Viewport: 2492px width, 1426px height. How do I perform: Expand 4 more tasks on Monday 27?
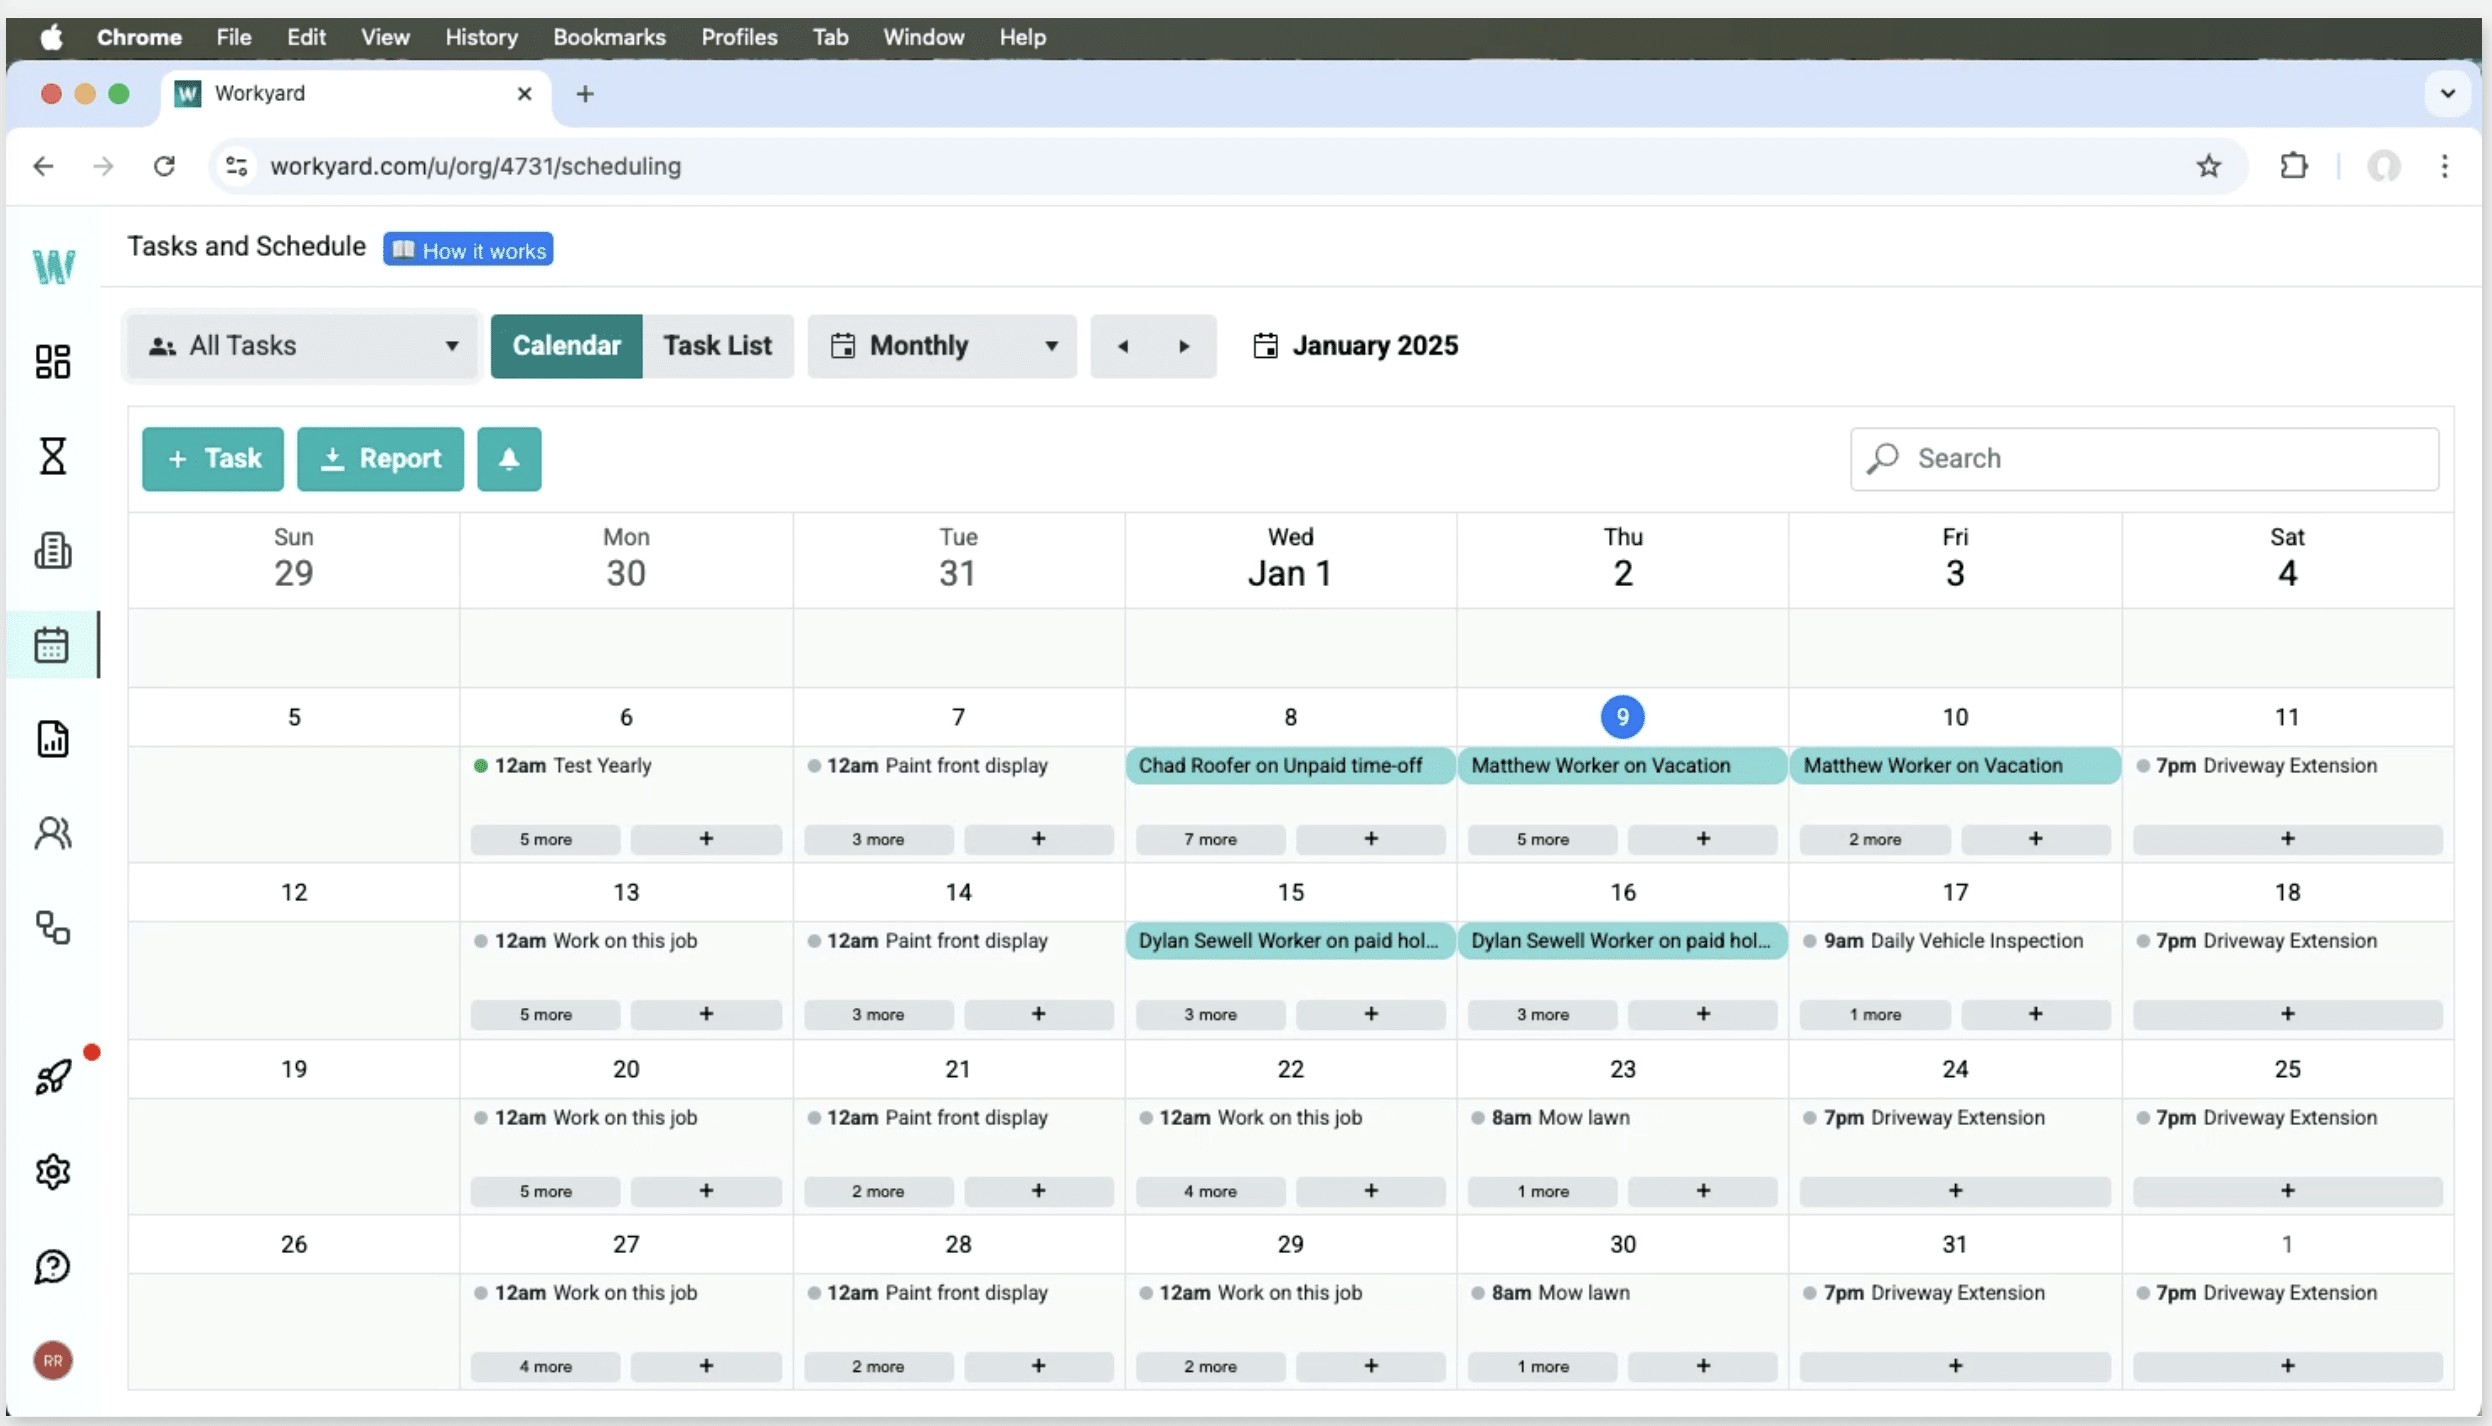click(545, 1366)
